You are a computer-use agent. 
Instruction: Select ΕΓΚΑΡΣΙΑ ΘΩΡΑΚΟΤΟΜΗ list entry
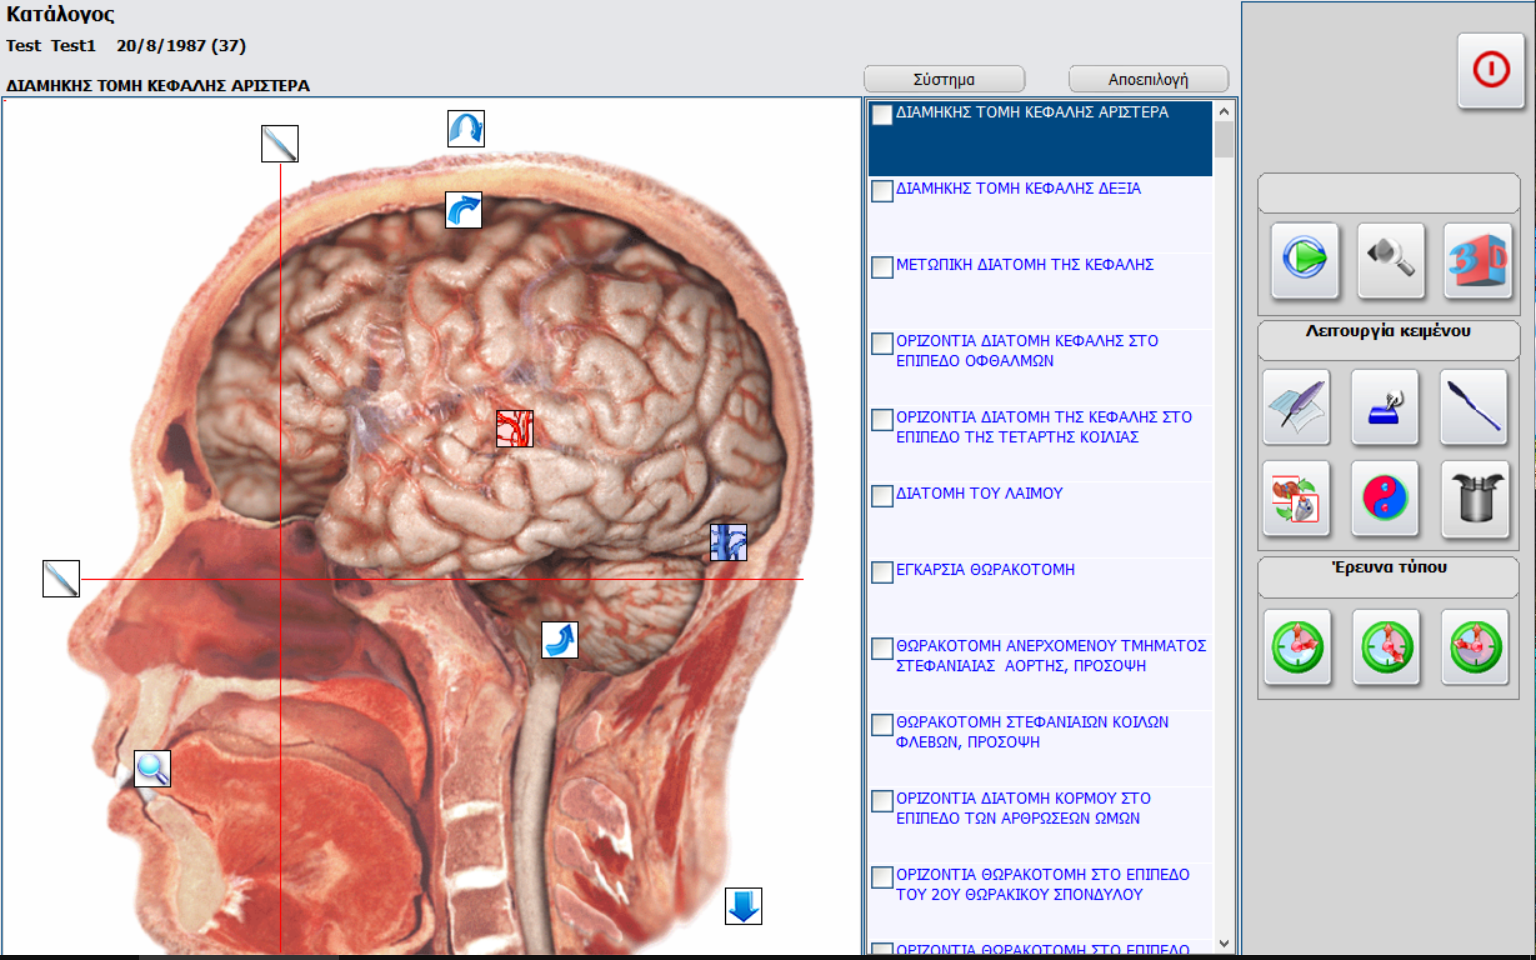click(x=1040, y=596)
